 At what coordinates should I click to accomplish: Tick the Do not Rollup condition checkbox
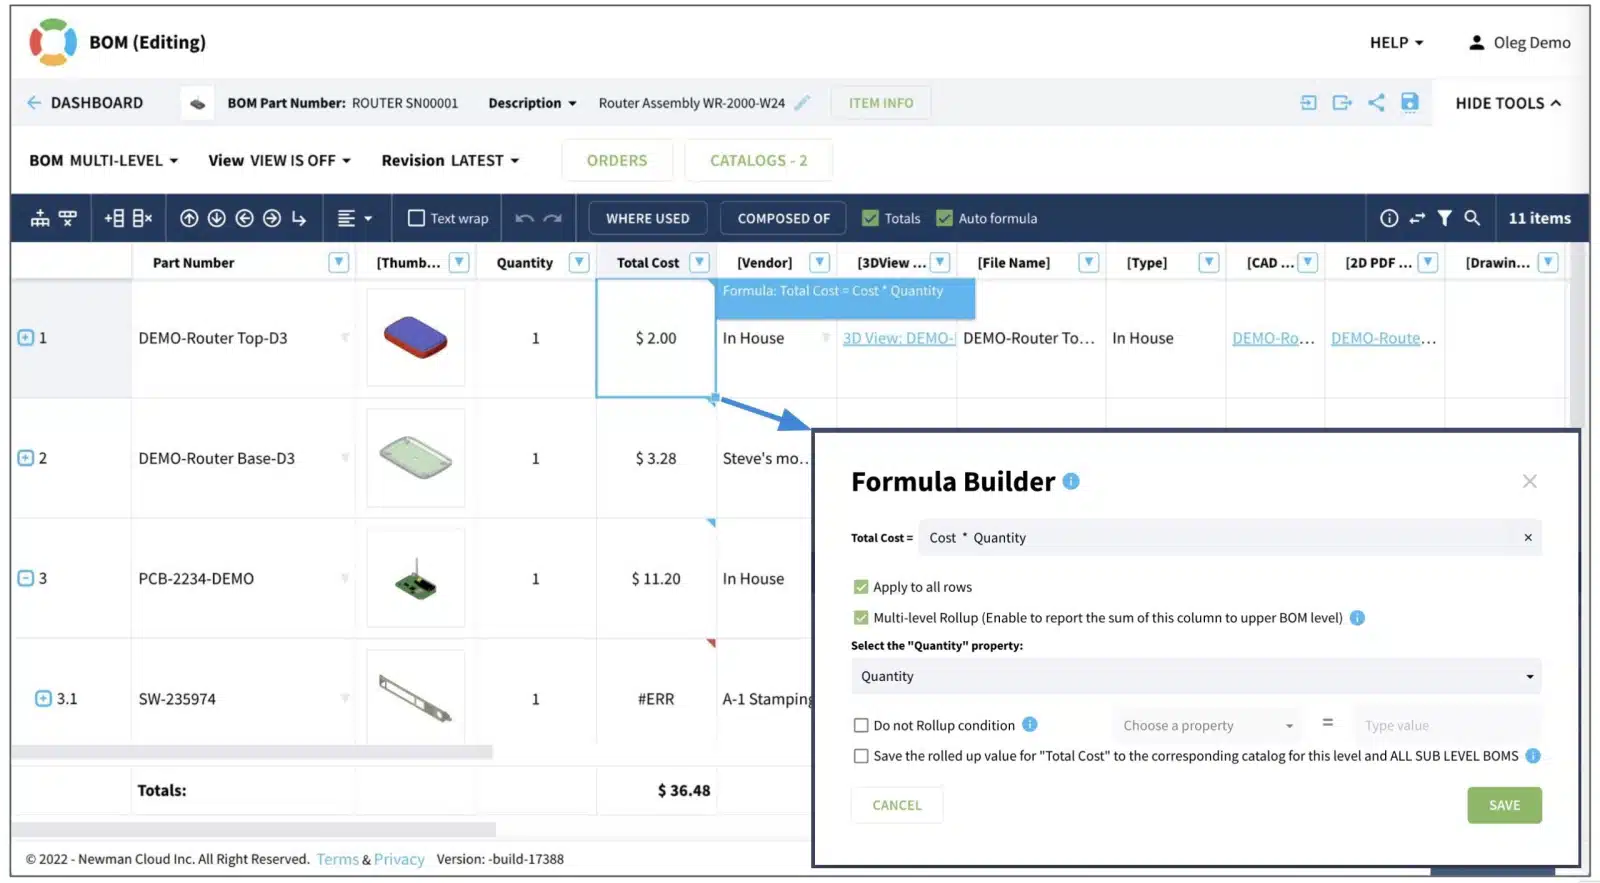pos(861,725)
